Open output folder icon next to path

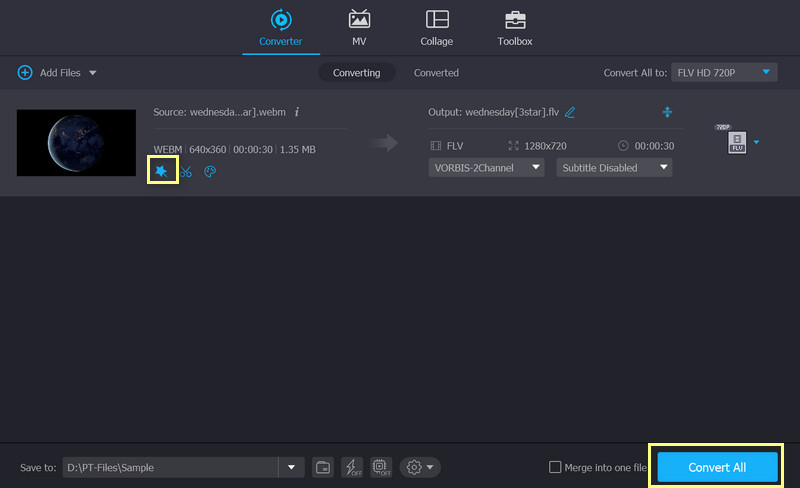[x=323, y=467]
